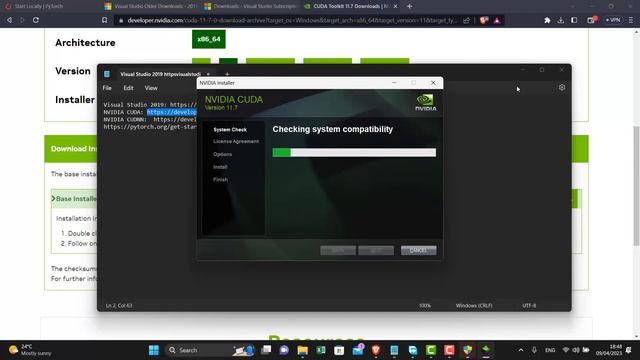Close the Visual Studio 2019 Notepad tab
The image size is (640, 360).
click(208, 74)
